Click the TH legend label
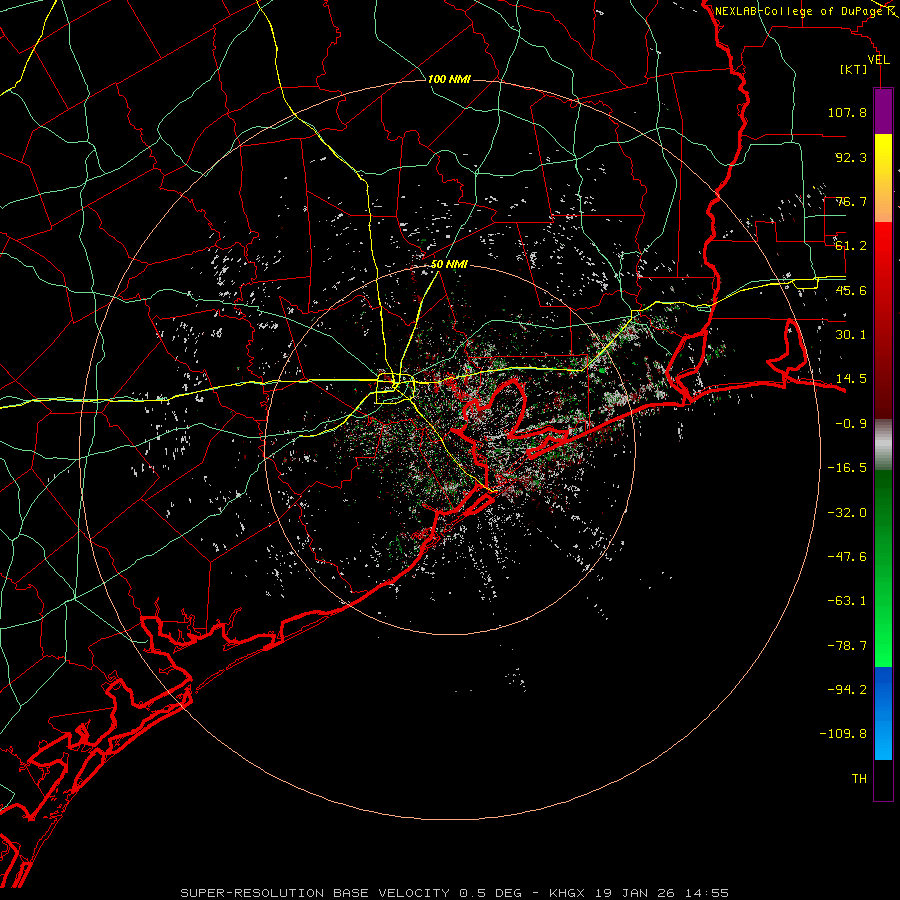 point(859,779)
